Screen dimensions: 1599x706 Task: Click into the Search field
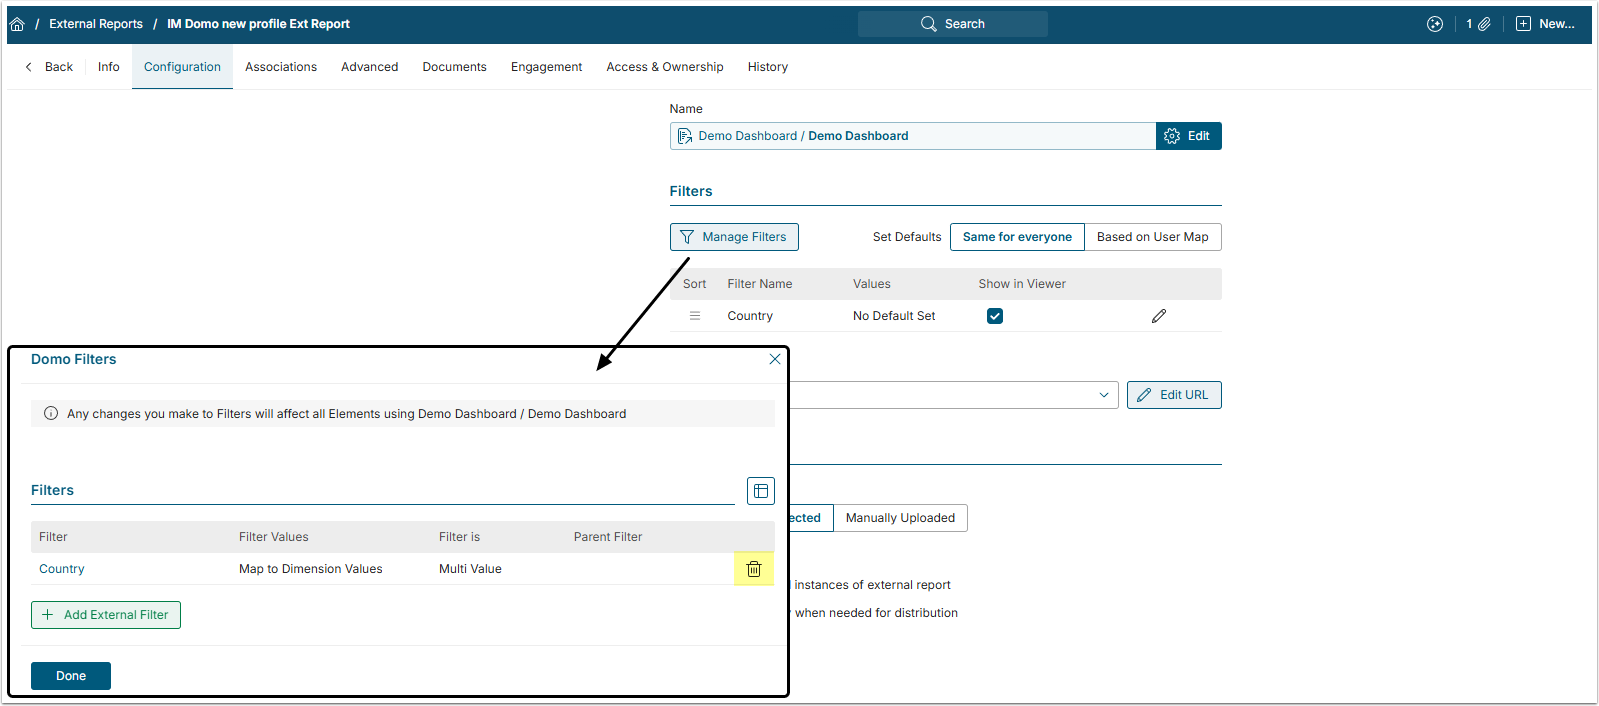point(953,24)
